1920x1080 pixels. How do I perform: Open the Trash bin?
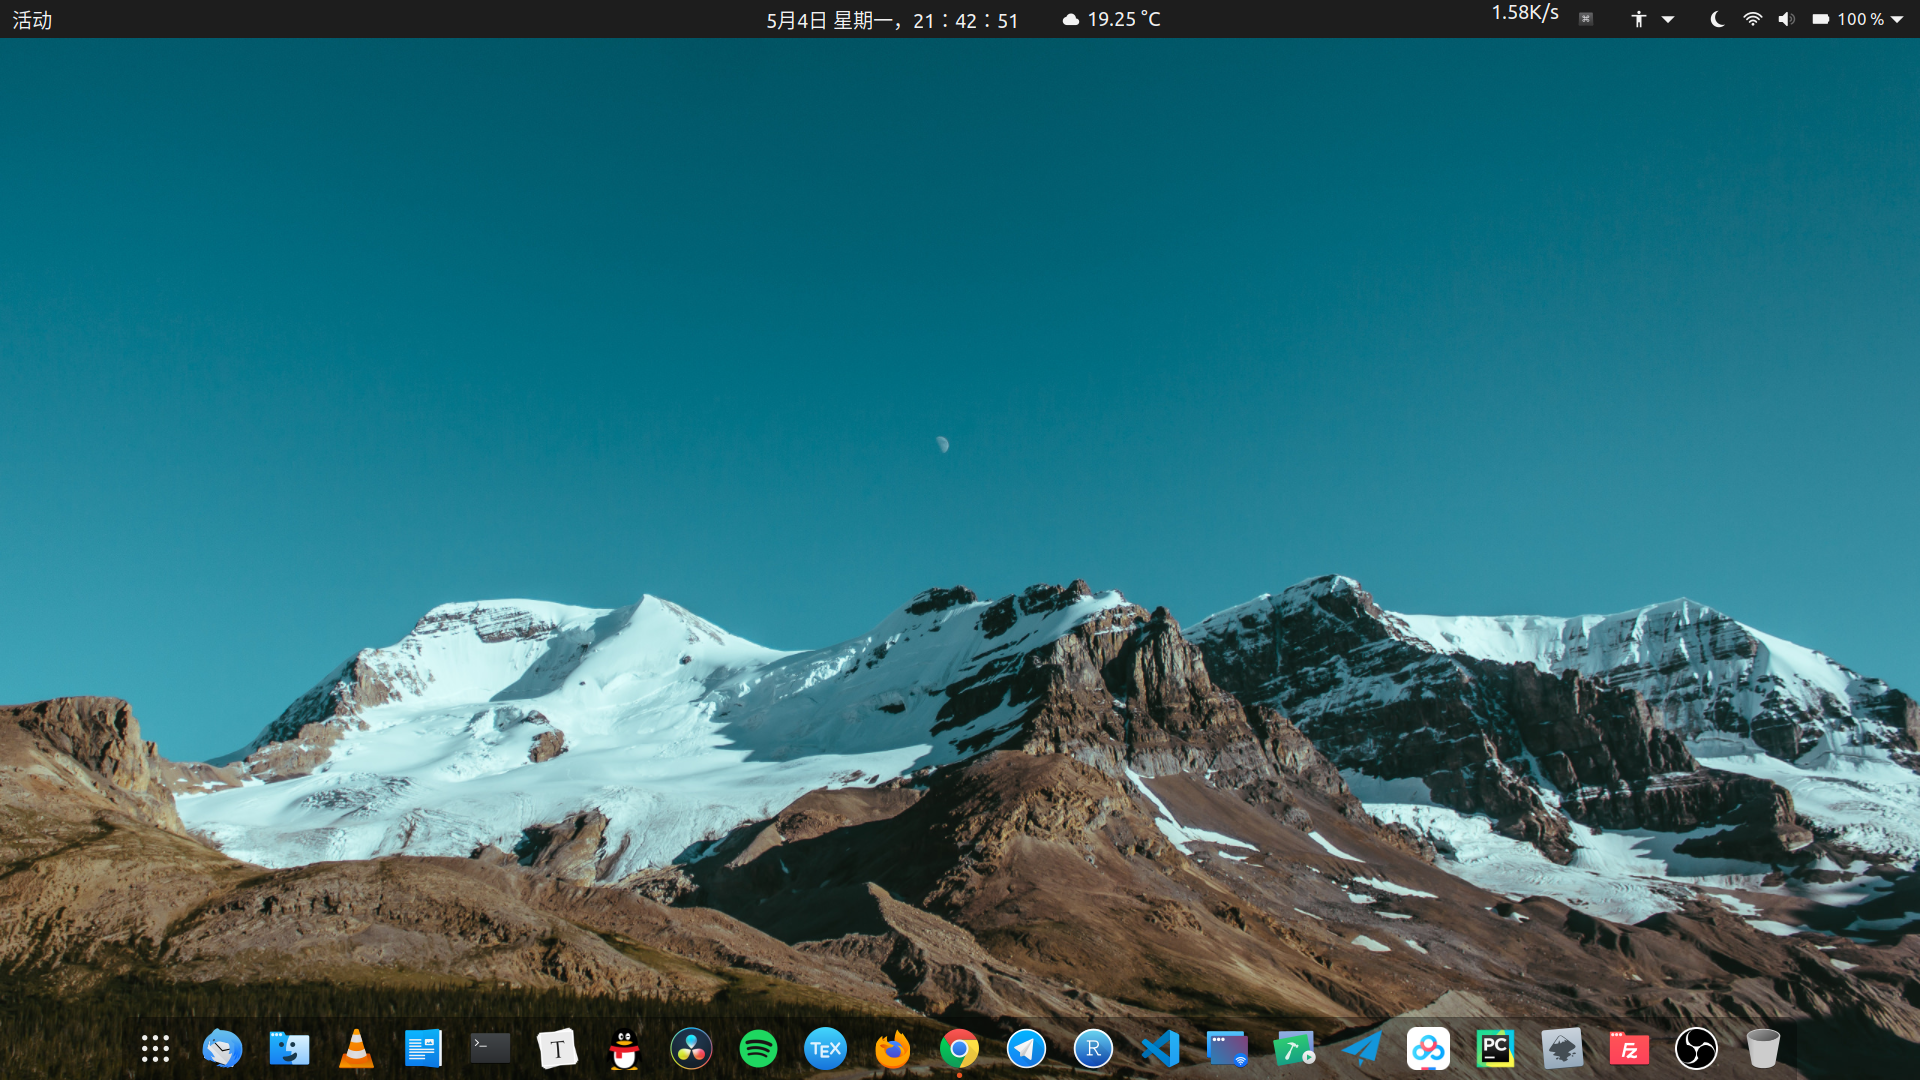click(x=1763, y=1049)
